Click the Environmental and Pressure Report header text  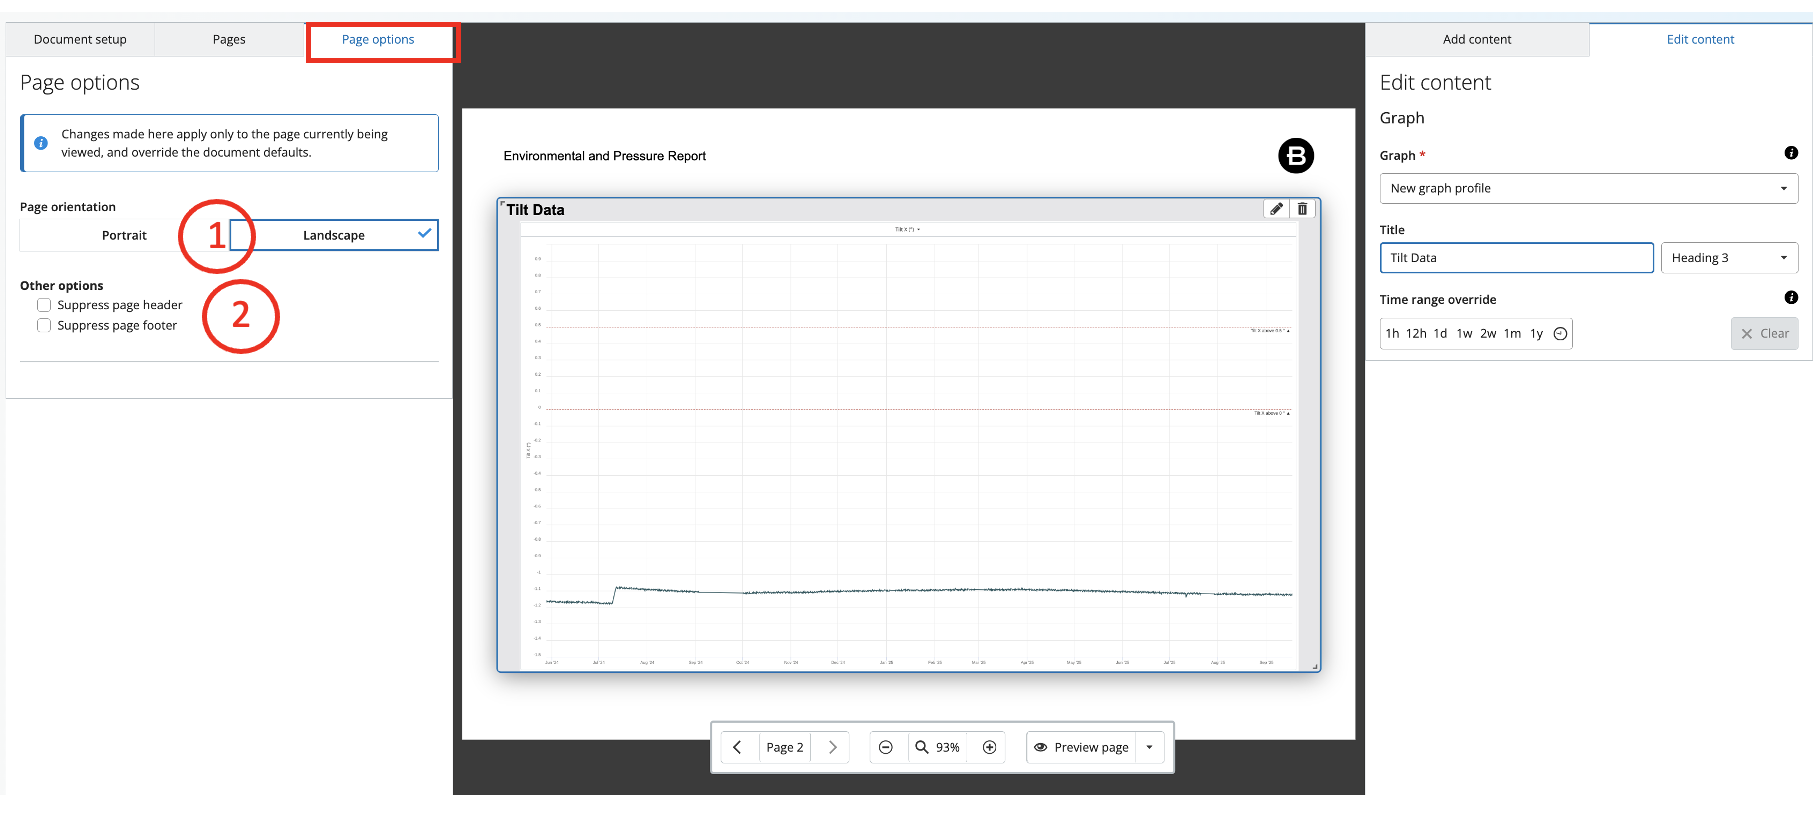click(605, 156)
